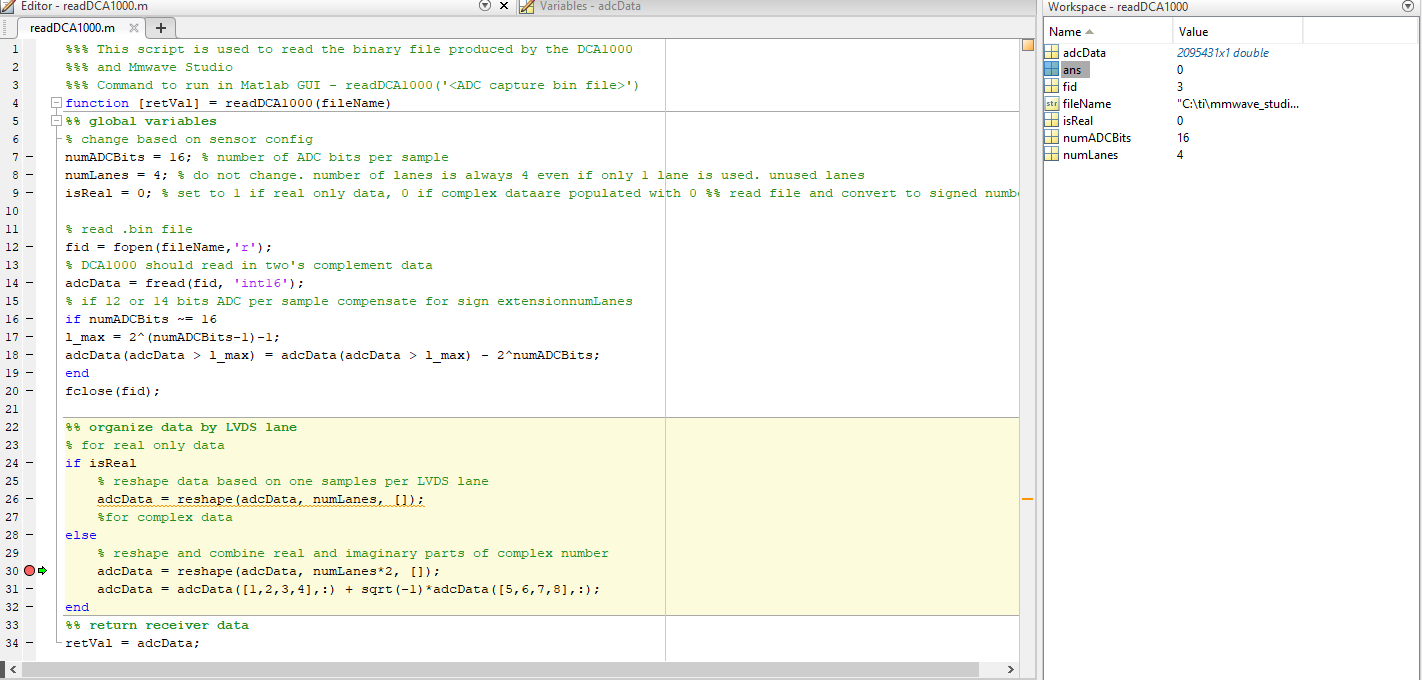1422x680 pixels.
Task: Select the adcData variable name row
Action: 1084,53
